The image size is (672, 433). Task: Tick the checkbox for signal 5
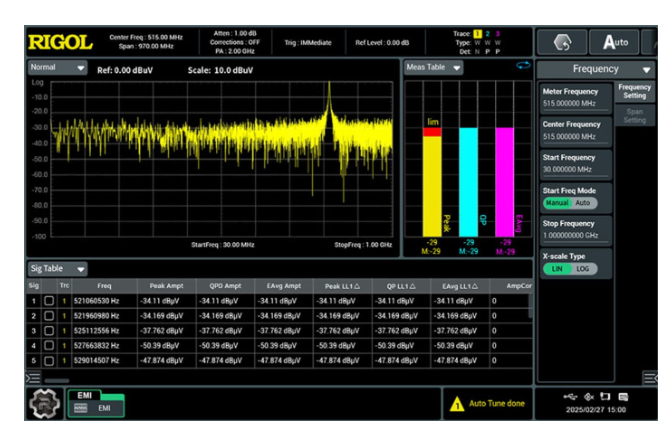[49, 361]
